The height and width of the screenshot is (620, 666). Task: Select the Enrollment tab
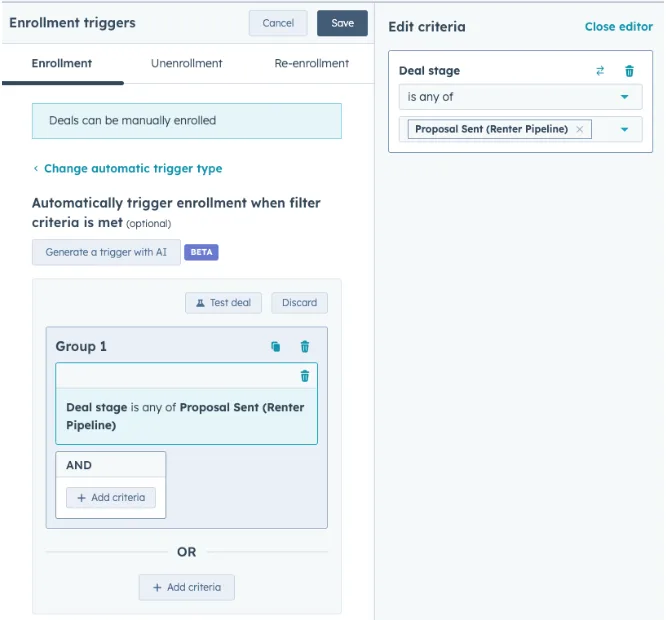click(62, 63)
